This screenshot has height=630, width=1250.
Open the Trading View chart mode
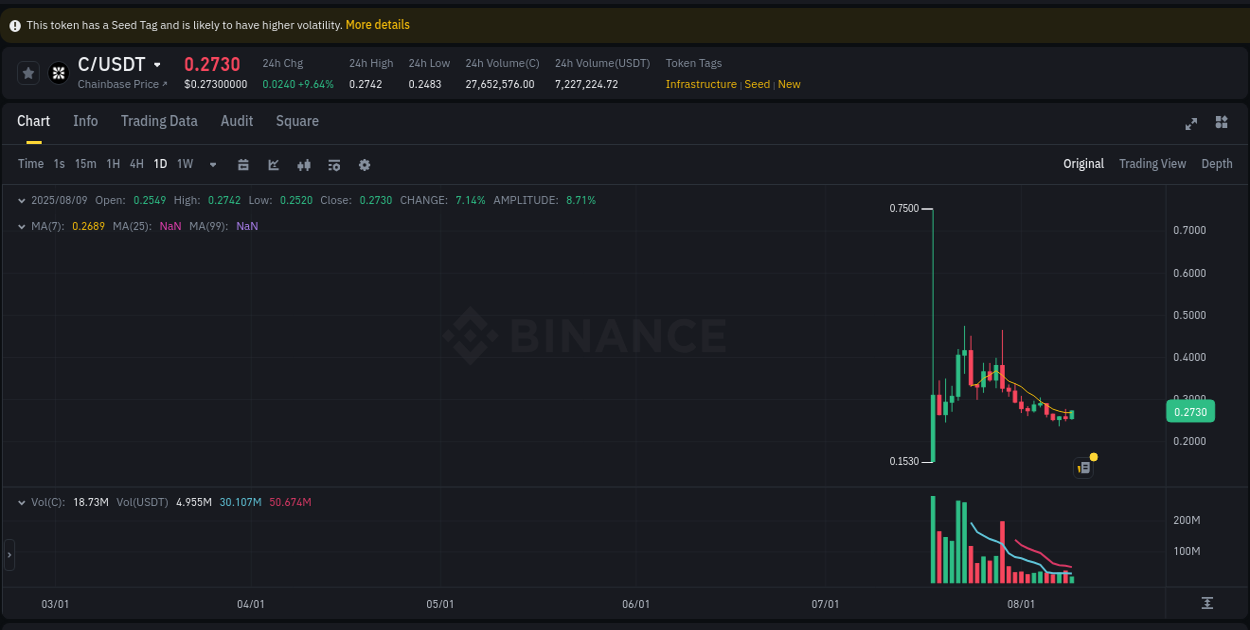coord(1152,164)
